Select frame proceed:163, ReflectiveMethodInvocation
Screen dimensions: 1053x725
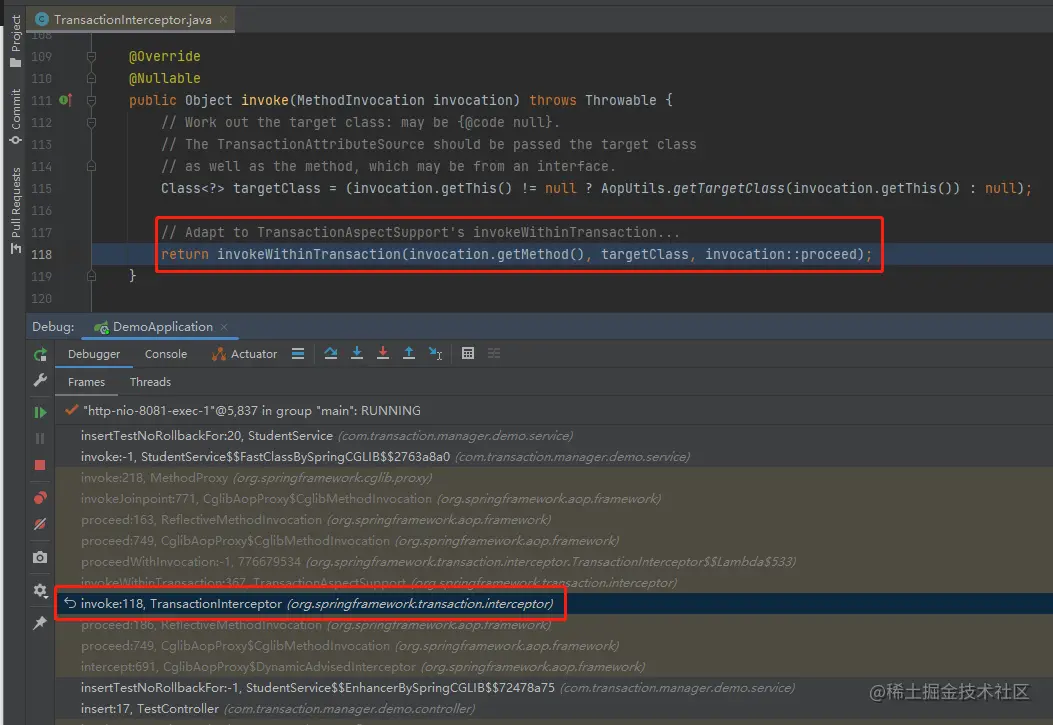553,520
